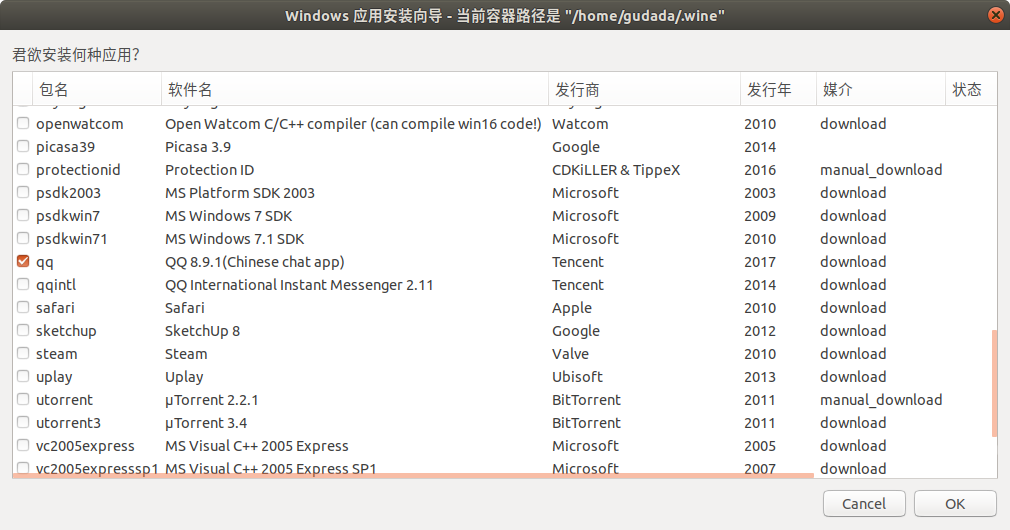The width and height of the screenshot is (1010, 530).
Task: Click publisher 'CDKiLLER & TippeX'
Action: 616,170
